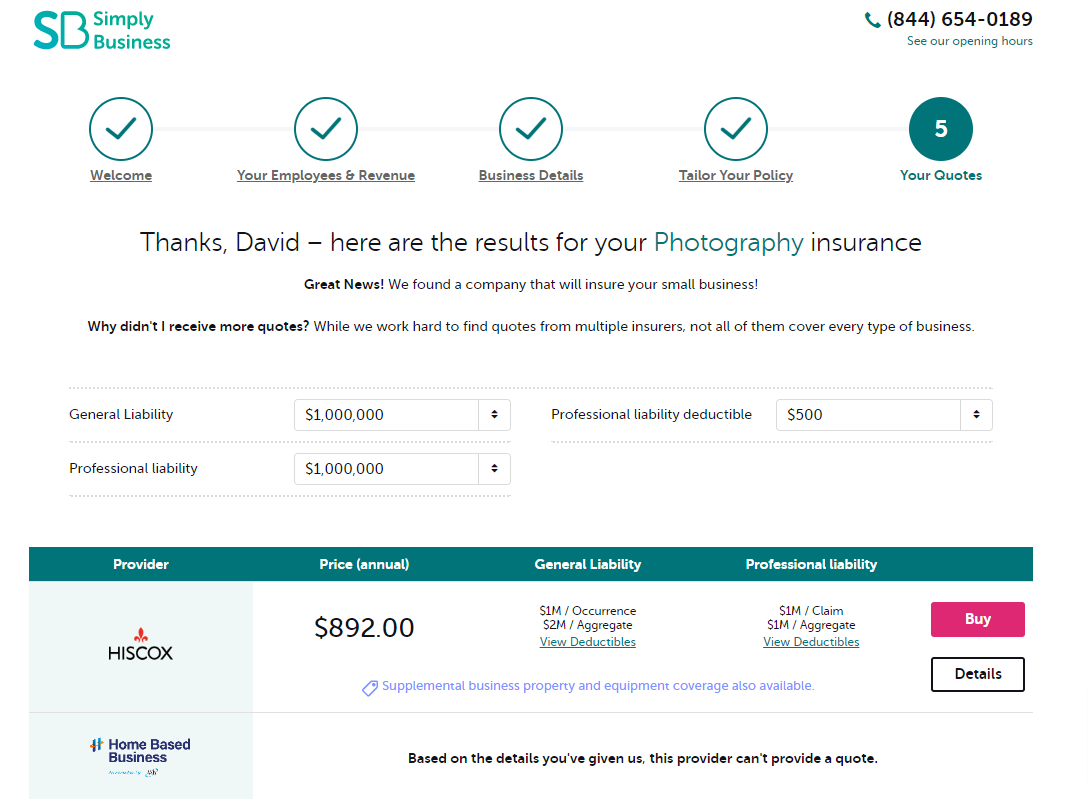Go back to the Welcome step
1088x799 pixels.
click(x=121, y=176)
